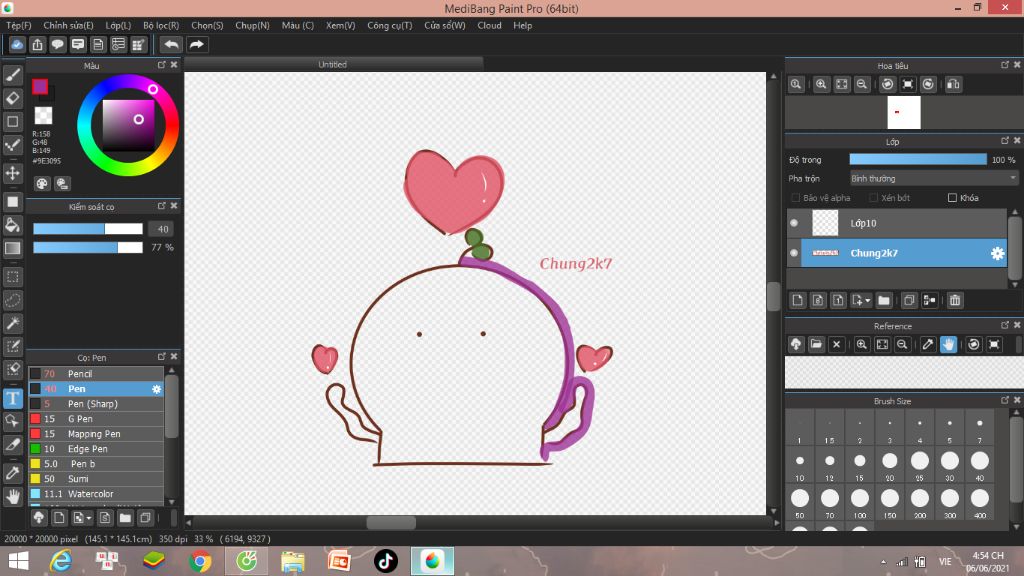The width and height of the screenshot is (1024, 576).
Task: Open Google Chrome from taskbar
Action: click(200, 561)
